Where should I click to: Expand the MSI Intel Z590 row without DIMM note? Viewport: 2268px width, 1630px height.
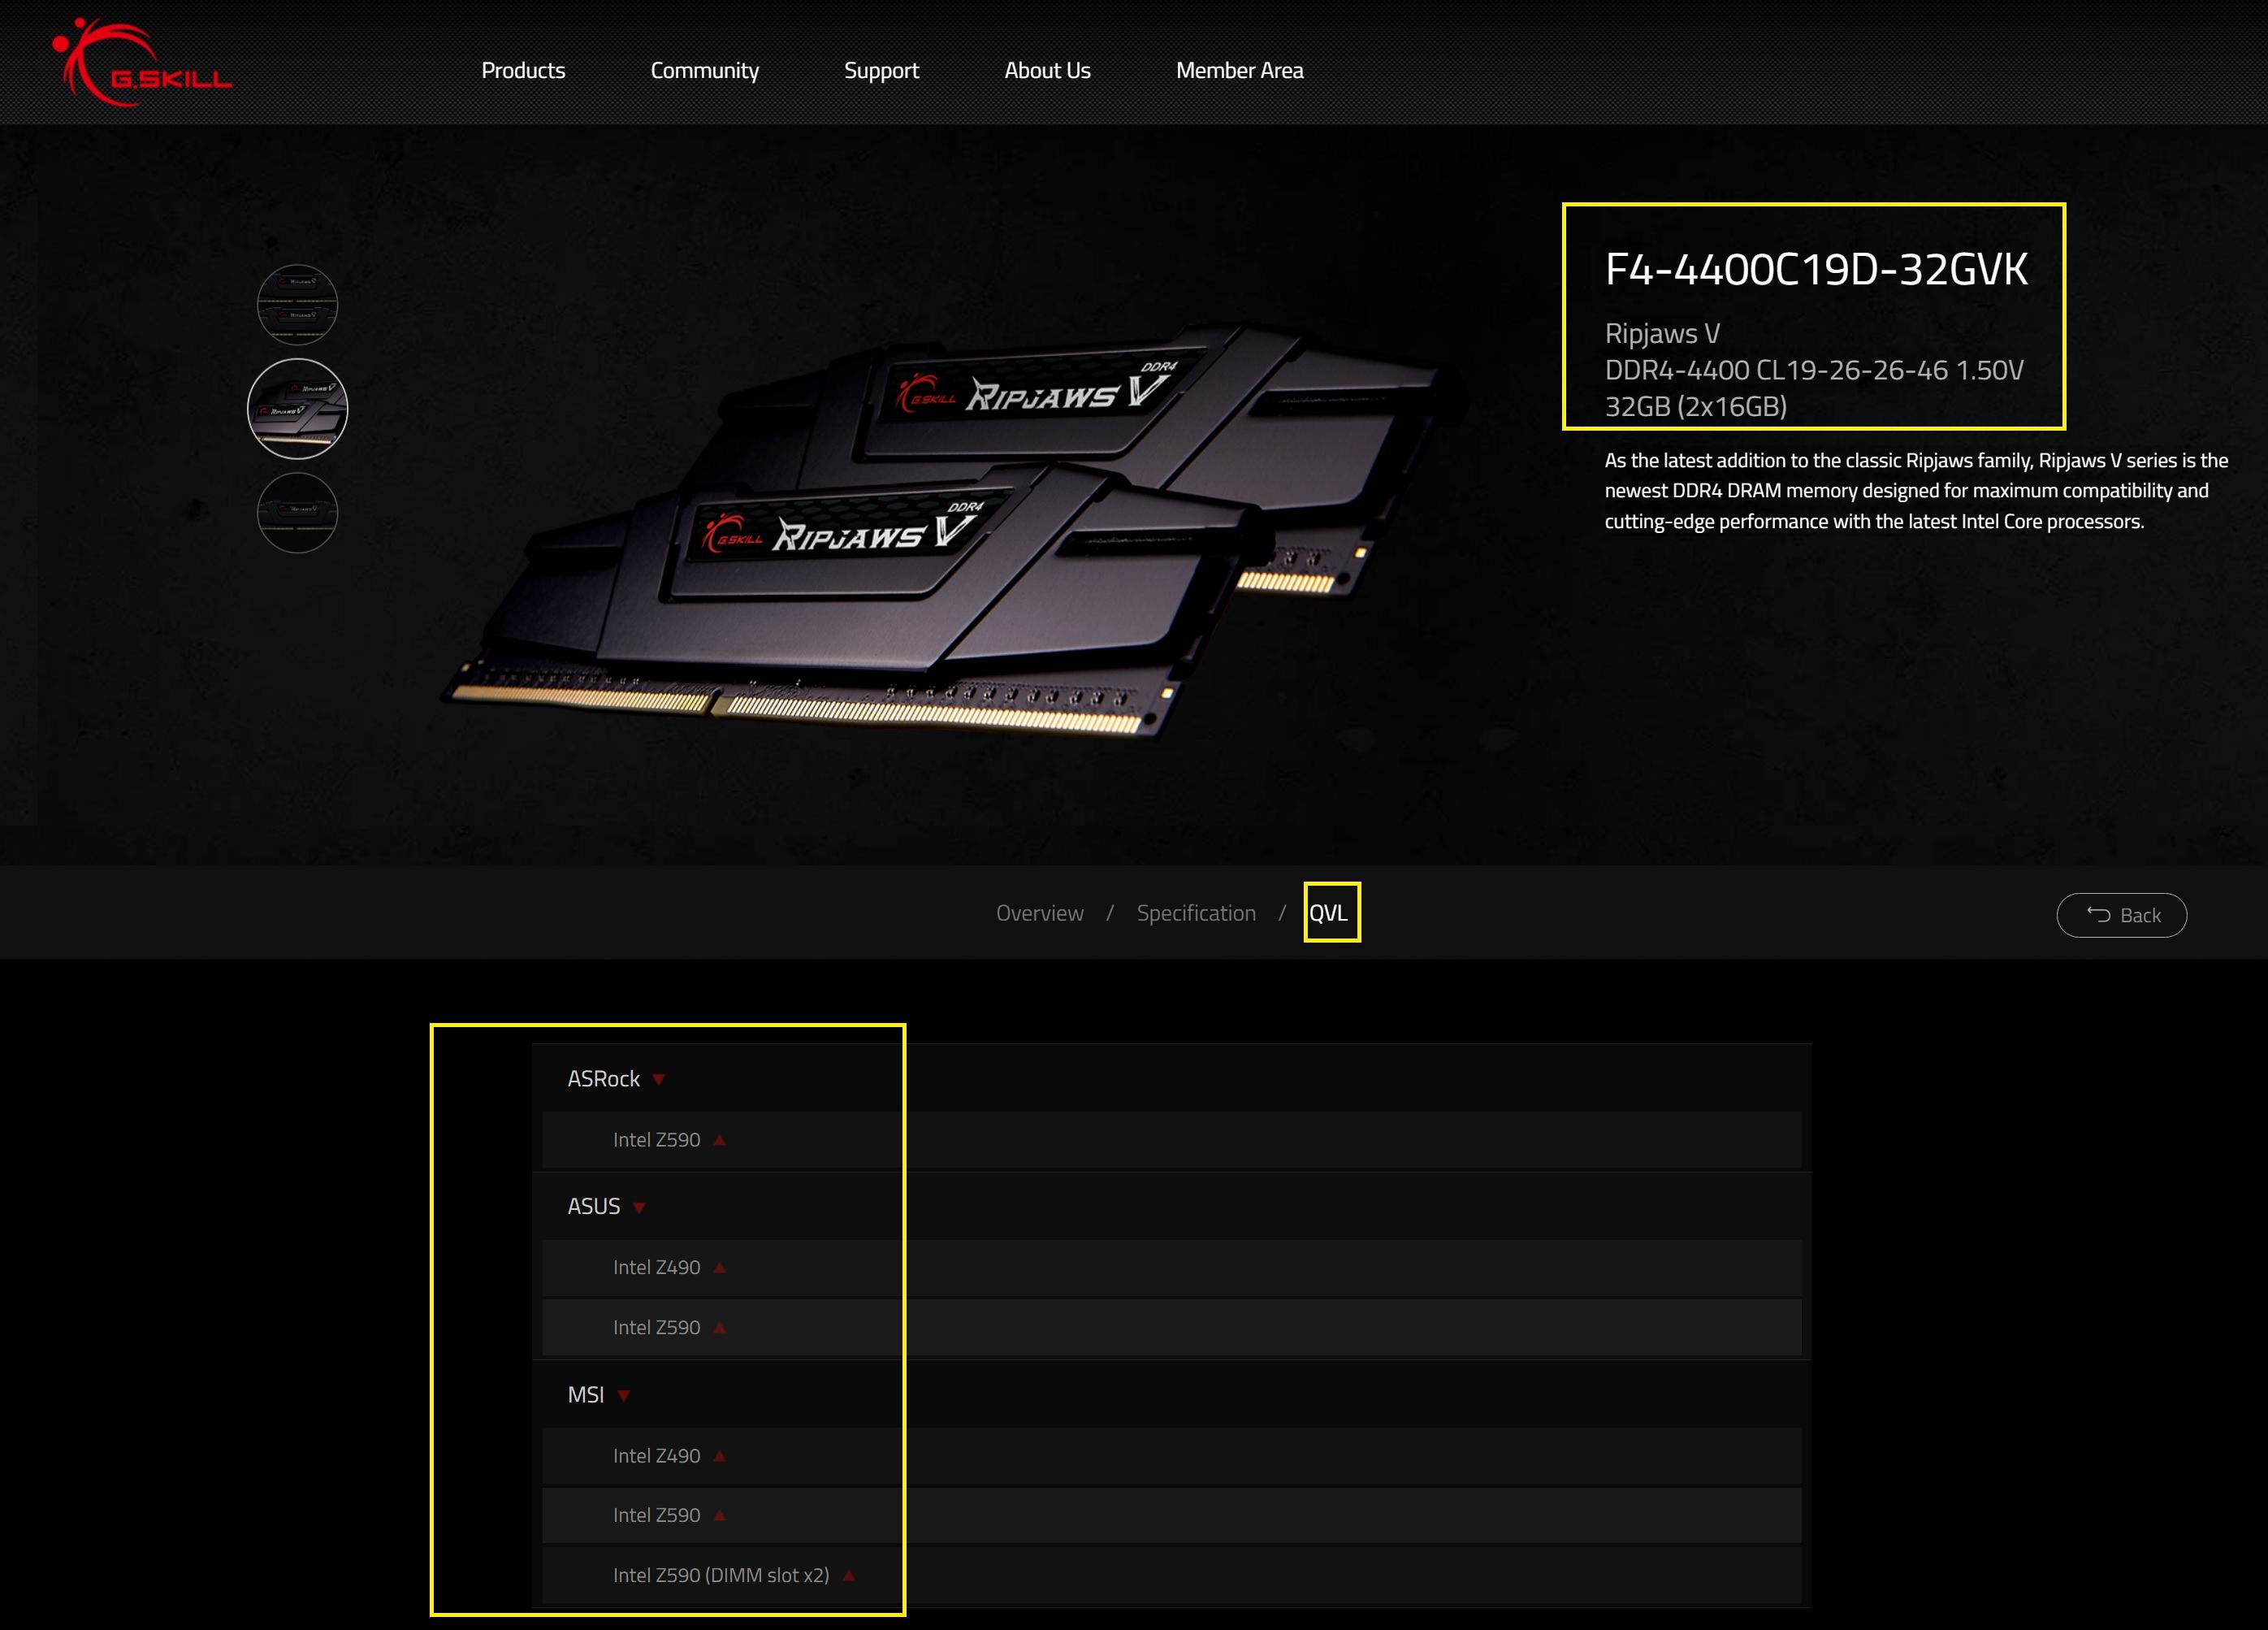pos(1171,1515)
